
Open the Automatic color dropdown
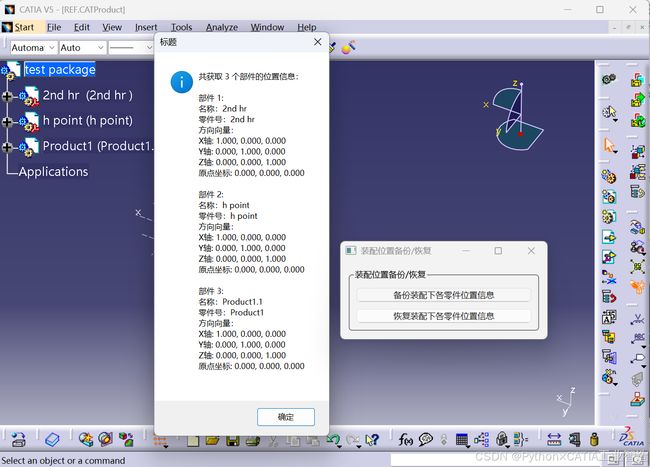(33, 48)
